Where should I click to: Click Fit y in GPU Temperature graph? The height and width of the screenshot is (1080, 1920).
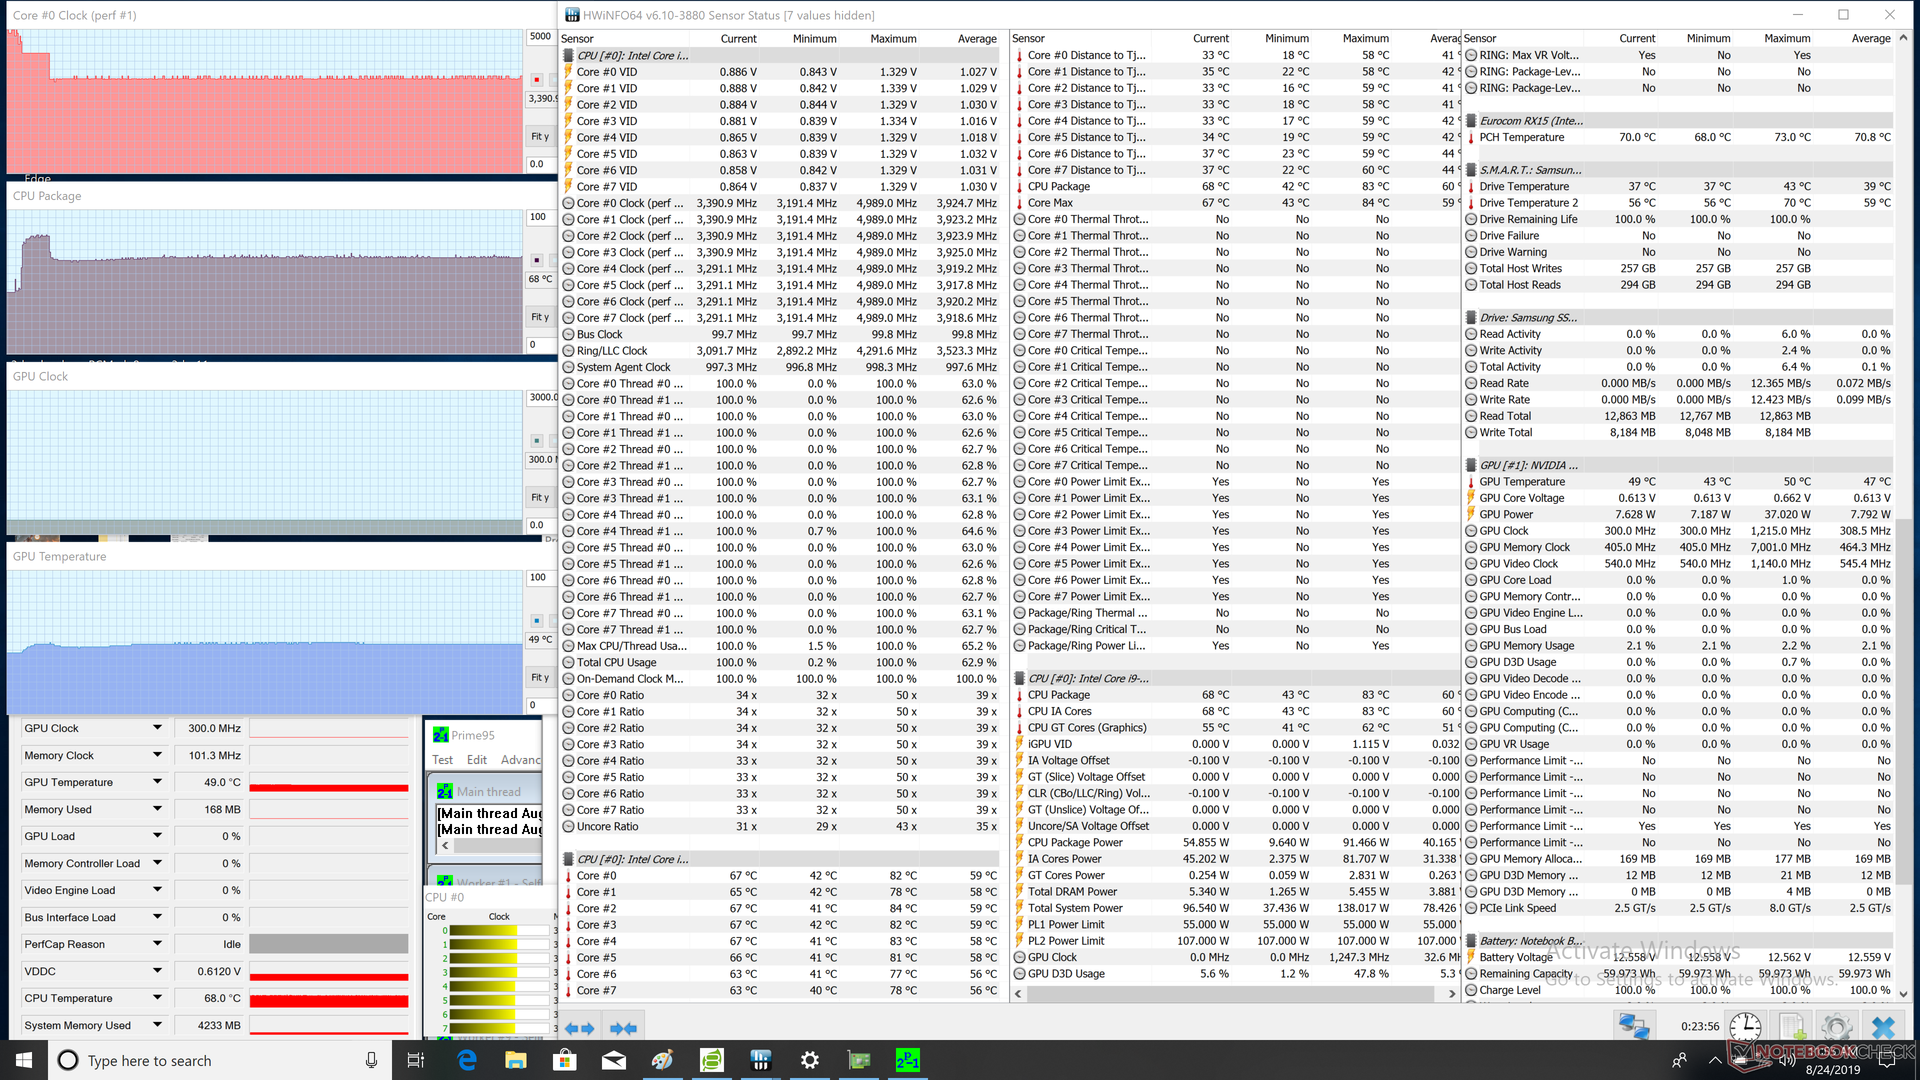(540, 677)
